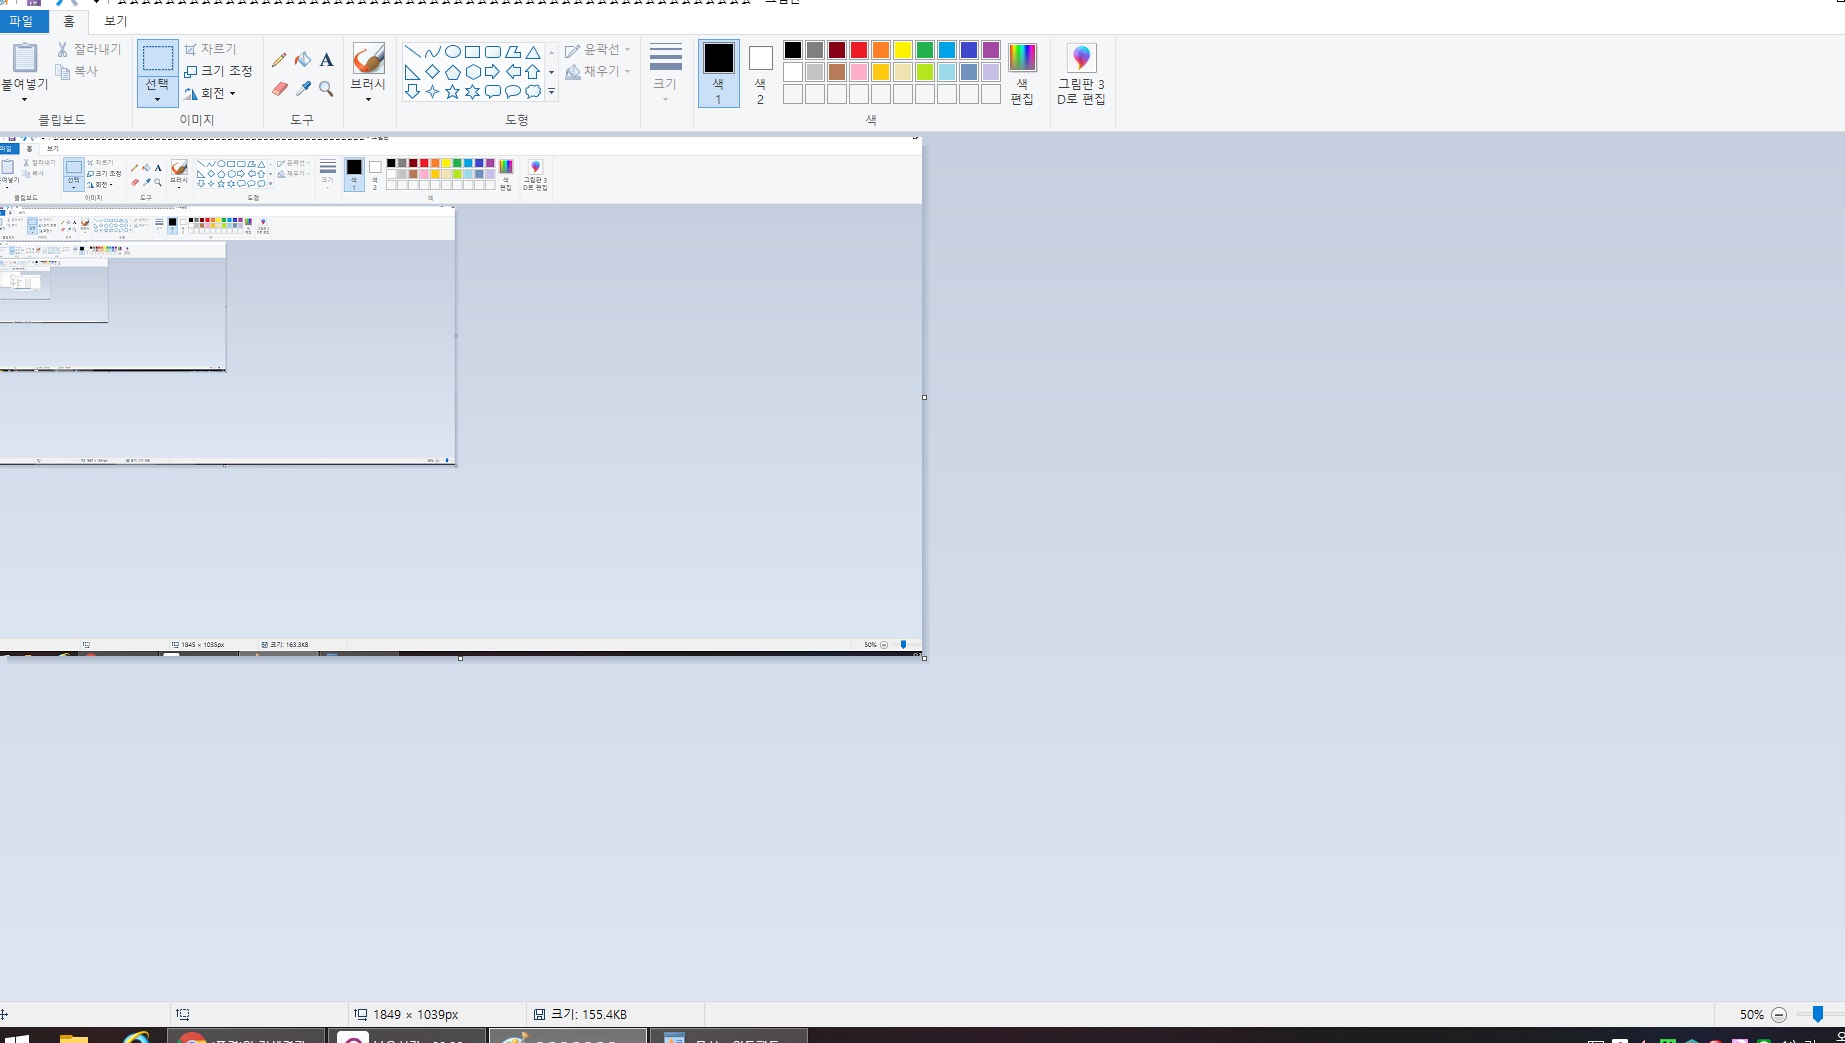Open 크기 (Size) line thickness dropdown

[665, 74]
